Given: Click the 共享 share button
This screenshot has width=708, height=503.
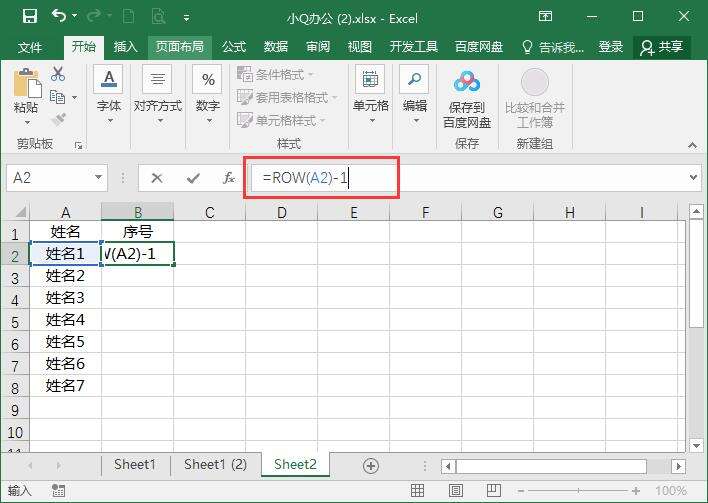Looking at the screenshot, I should click(x=662, y=47).
